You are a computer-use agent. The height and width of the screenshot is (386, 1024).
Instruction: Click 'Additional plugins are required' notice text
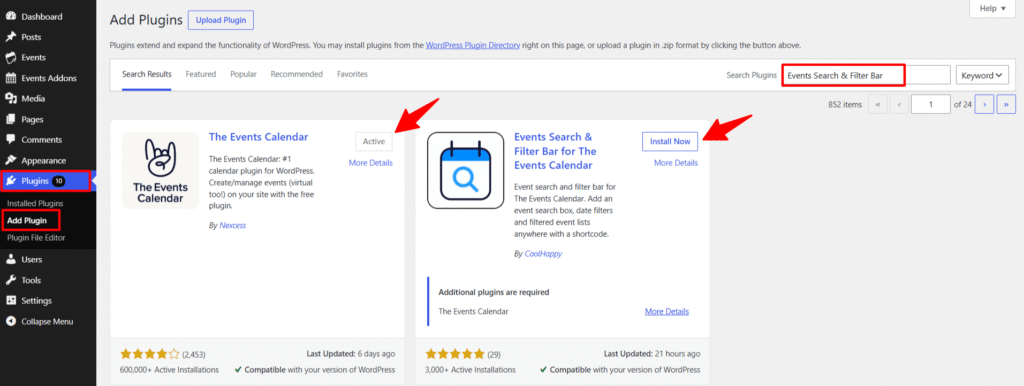494,292
